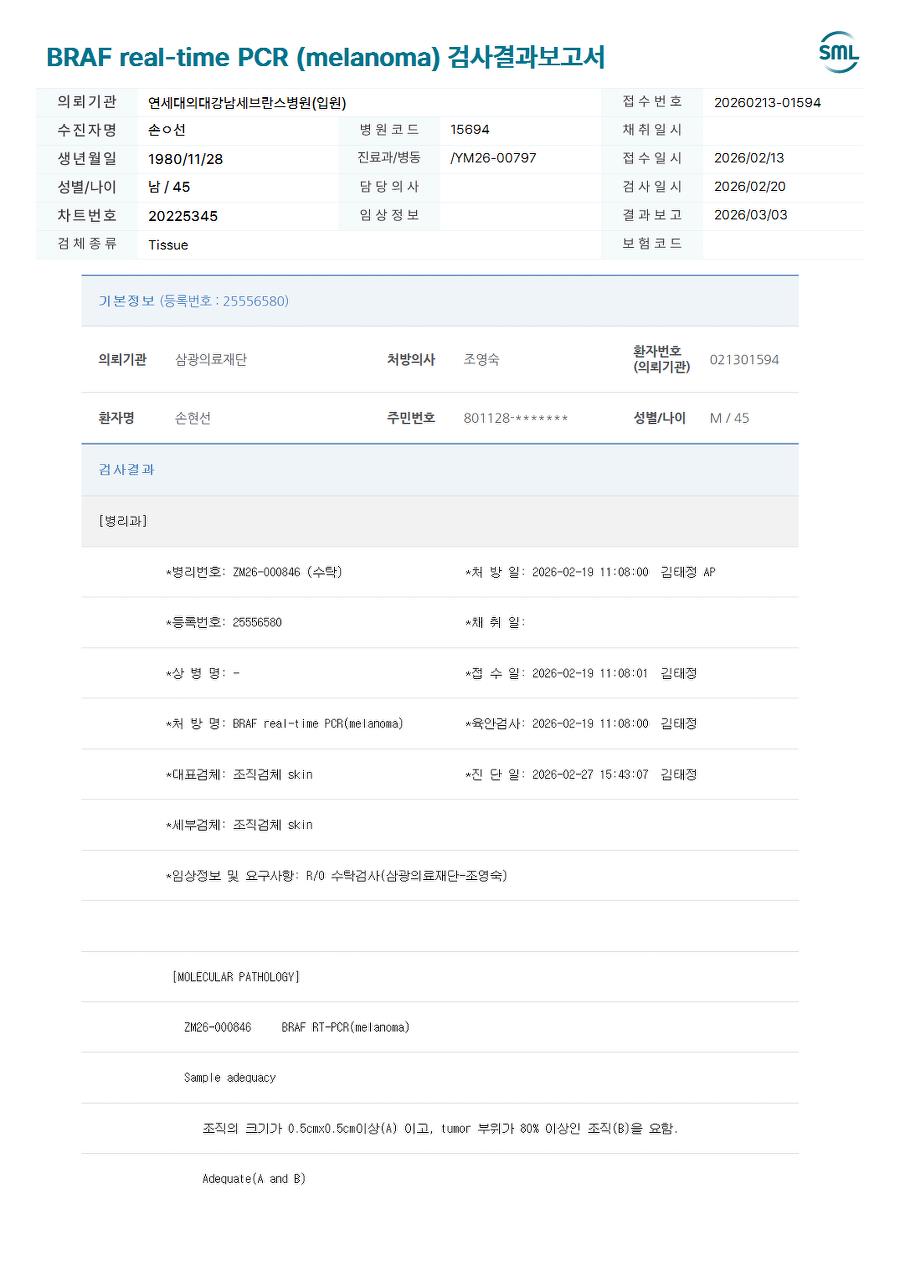The width and height of the screenshot is (900, 1271).
Task: Click the 검사일시 value 2026/02/20
Action: click(x=750, y=187)
